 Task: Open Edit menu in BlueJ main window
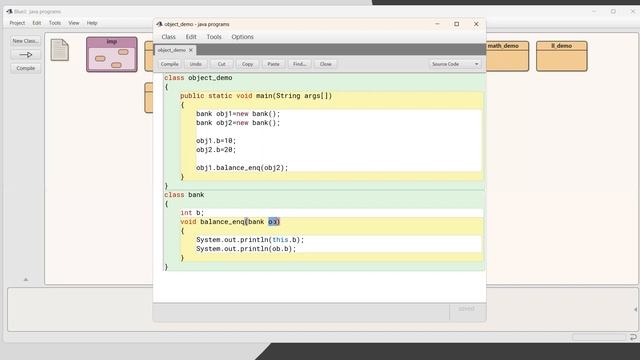pyautogui.click(x=37, y=23)
